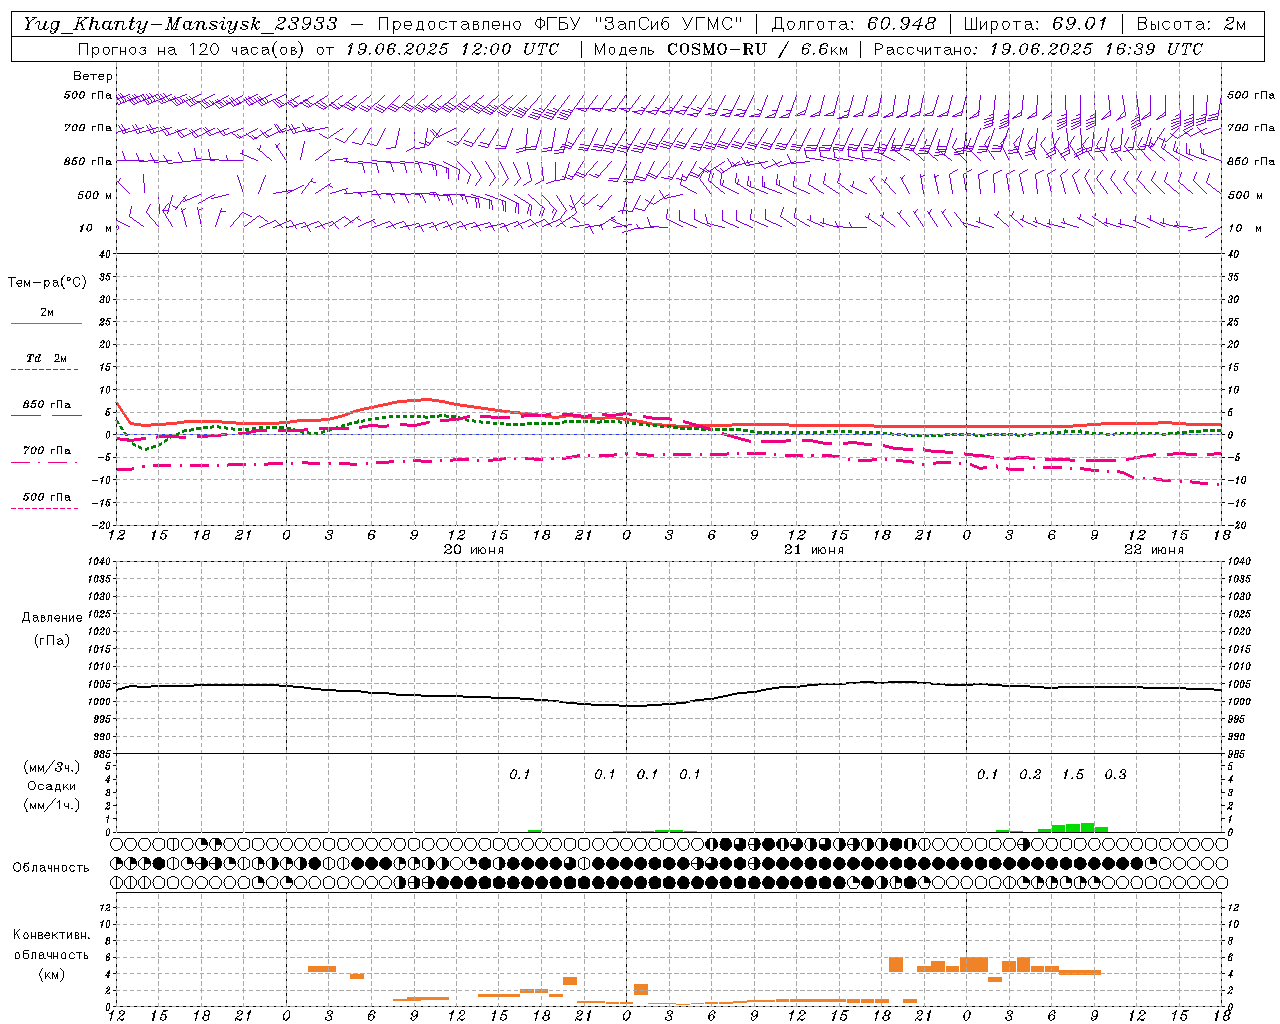
Task: Click pink dash-dot line sample under 700 гПа legend
Action: coord(46,462)
